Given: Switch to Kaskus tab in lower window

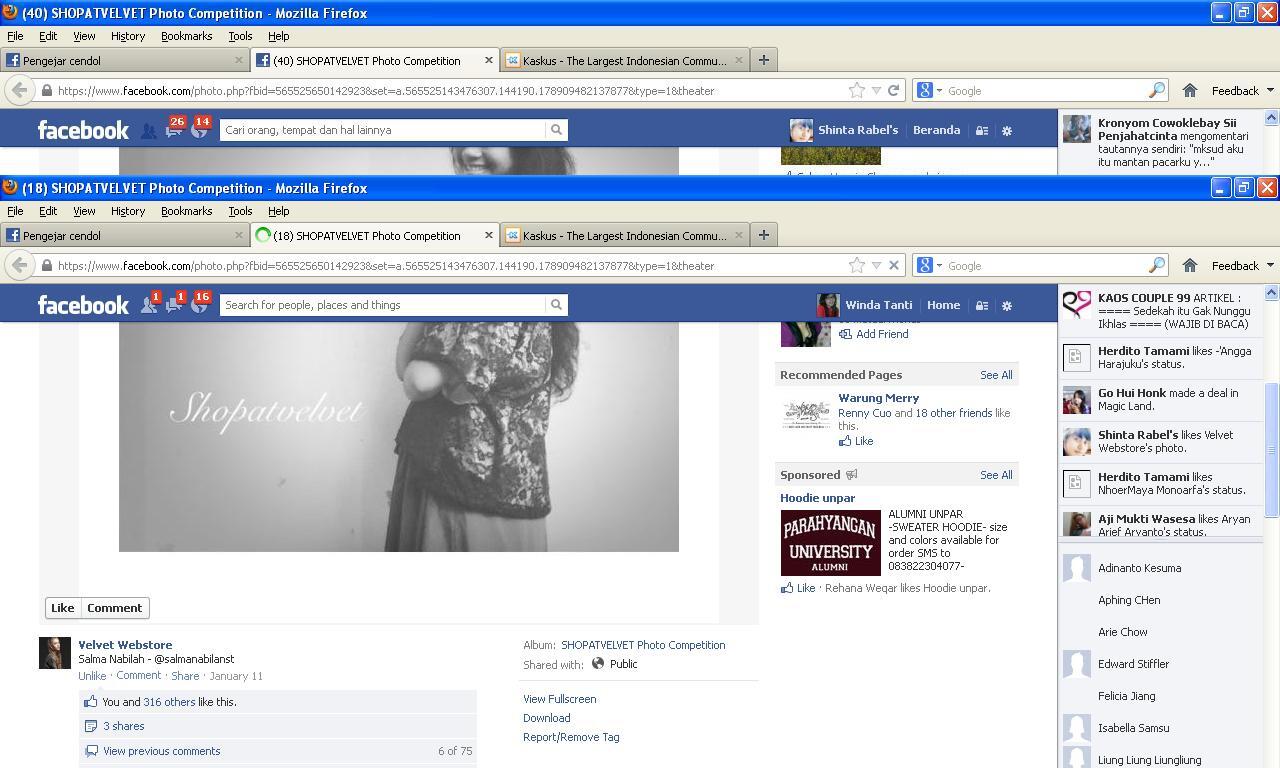Looking at the screenshot, I should pyautogui.click(x=625, y=236).
